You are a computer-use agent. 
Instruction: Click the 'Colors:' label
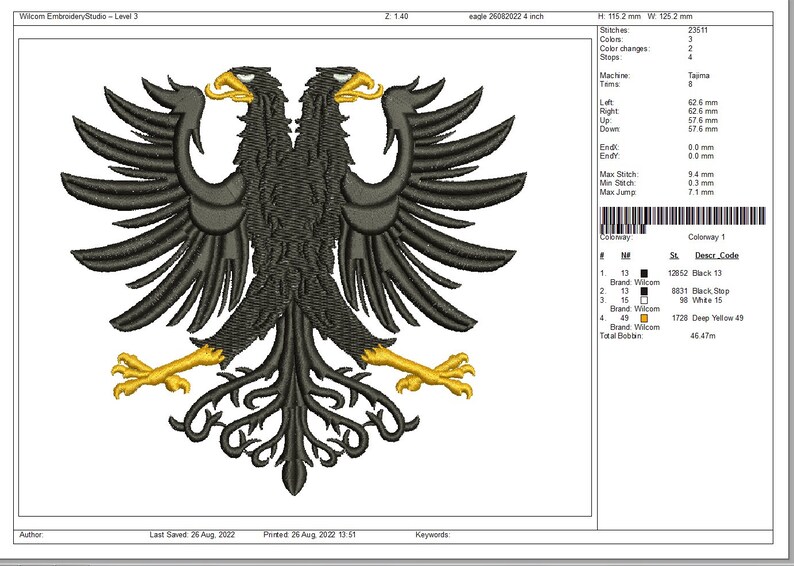[x=611, y=39]
